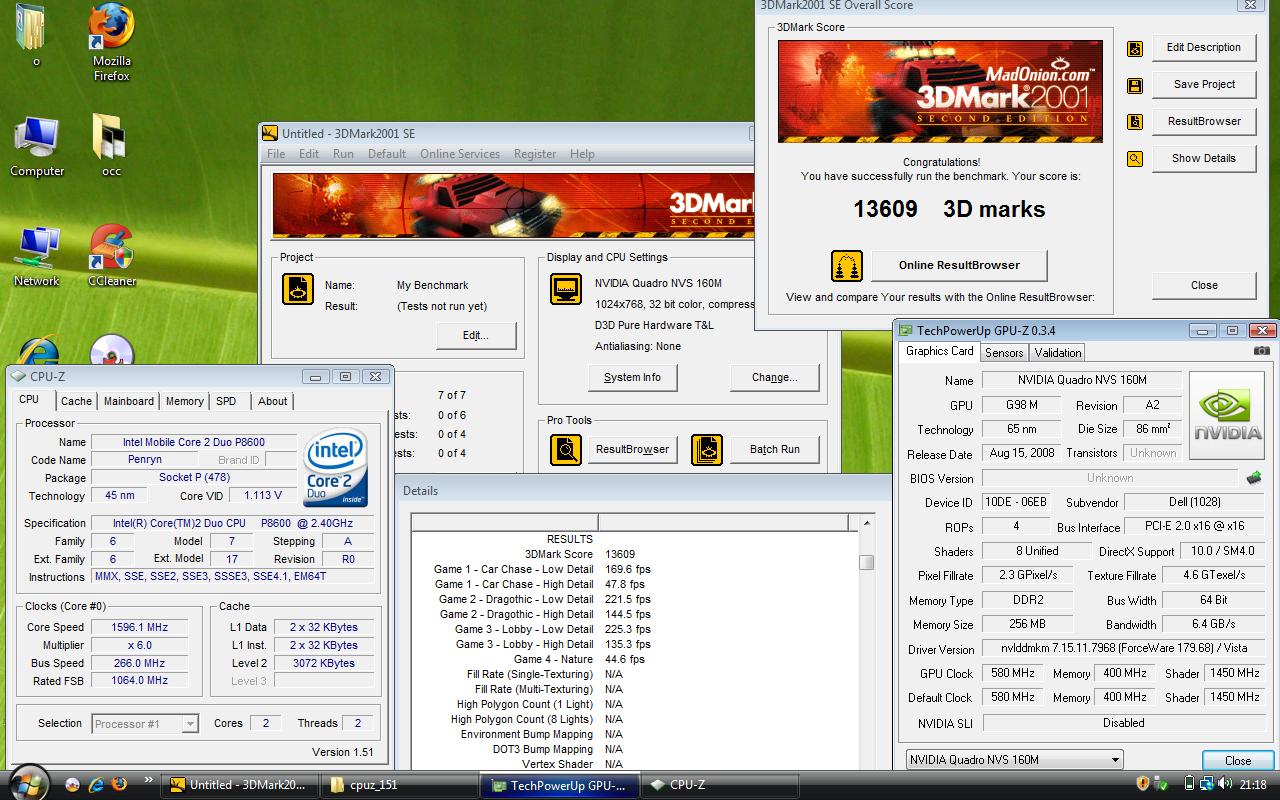This screenshot has height=800, width=1280.
Task: Take a GPU-Z screenshot with camera icon
Action: [1262, 351]
